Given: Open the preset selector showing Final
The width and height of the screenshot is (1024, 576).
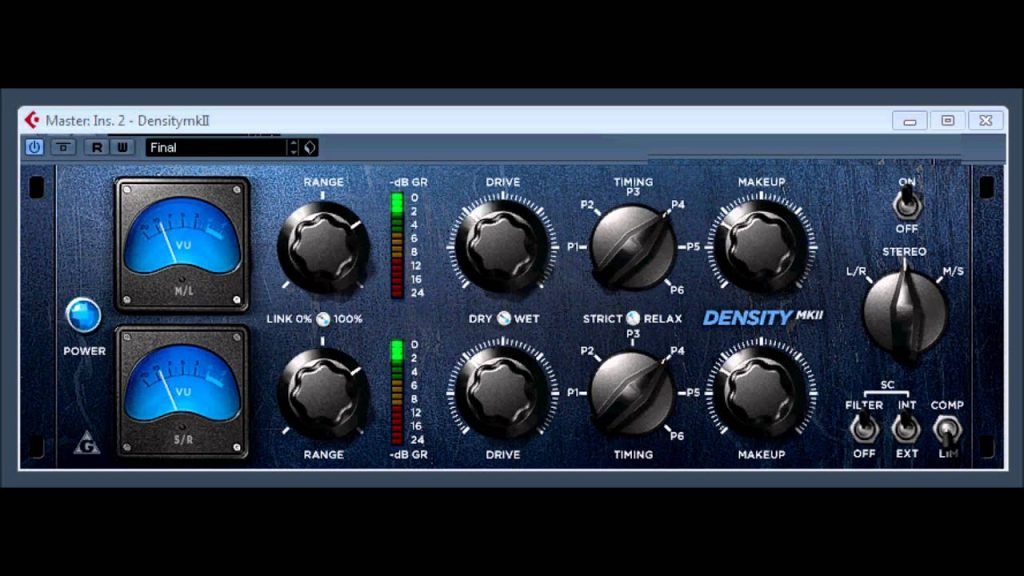Looking at the screenshot, I should point(215,146).
